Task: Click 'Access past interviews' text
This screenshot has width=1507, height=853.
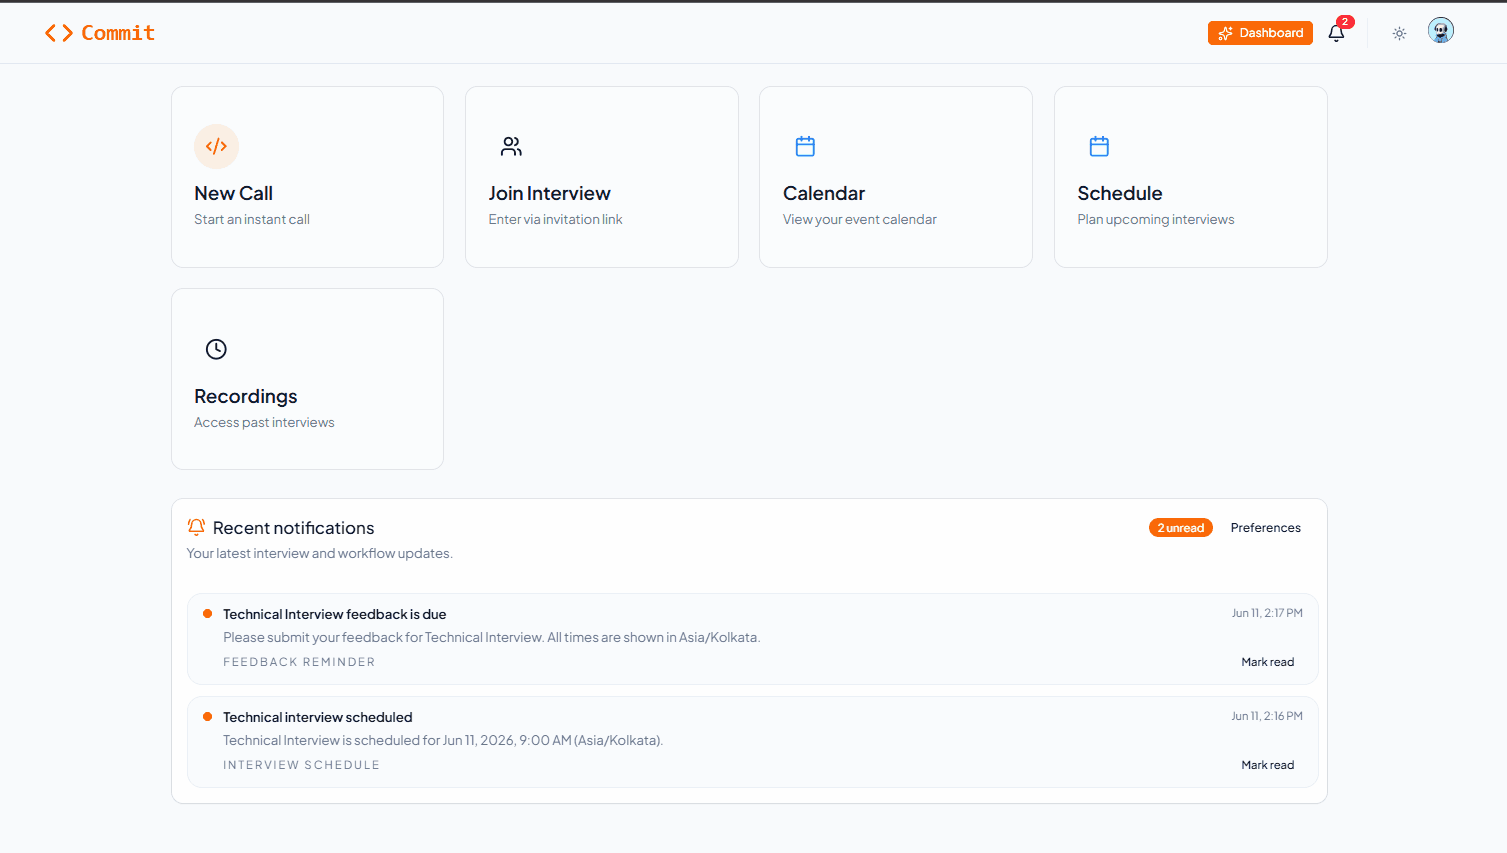Action: pos(264,422)
